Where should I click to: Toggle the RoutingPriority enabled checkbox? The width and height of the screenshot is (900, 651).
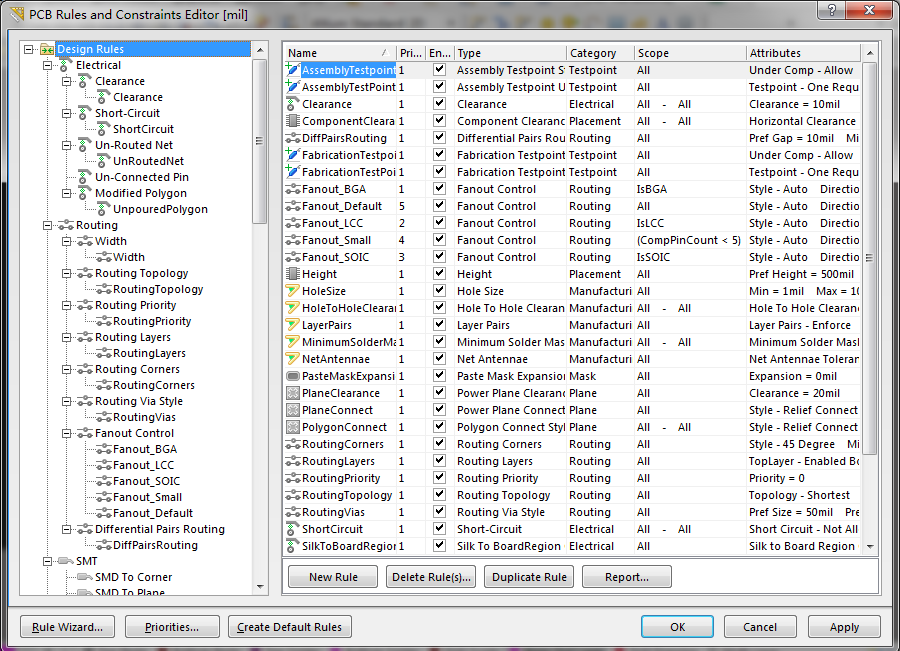(x=439, y=478)
